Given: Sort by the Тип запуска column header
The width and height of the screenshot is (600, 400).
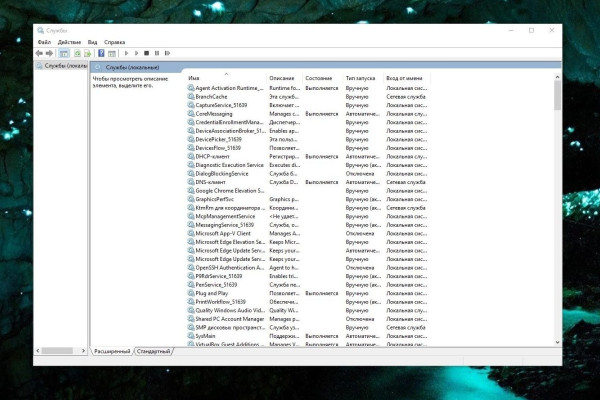Looking at the screenshot, I should [363, 78].
